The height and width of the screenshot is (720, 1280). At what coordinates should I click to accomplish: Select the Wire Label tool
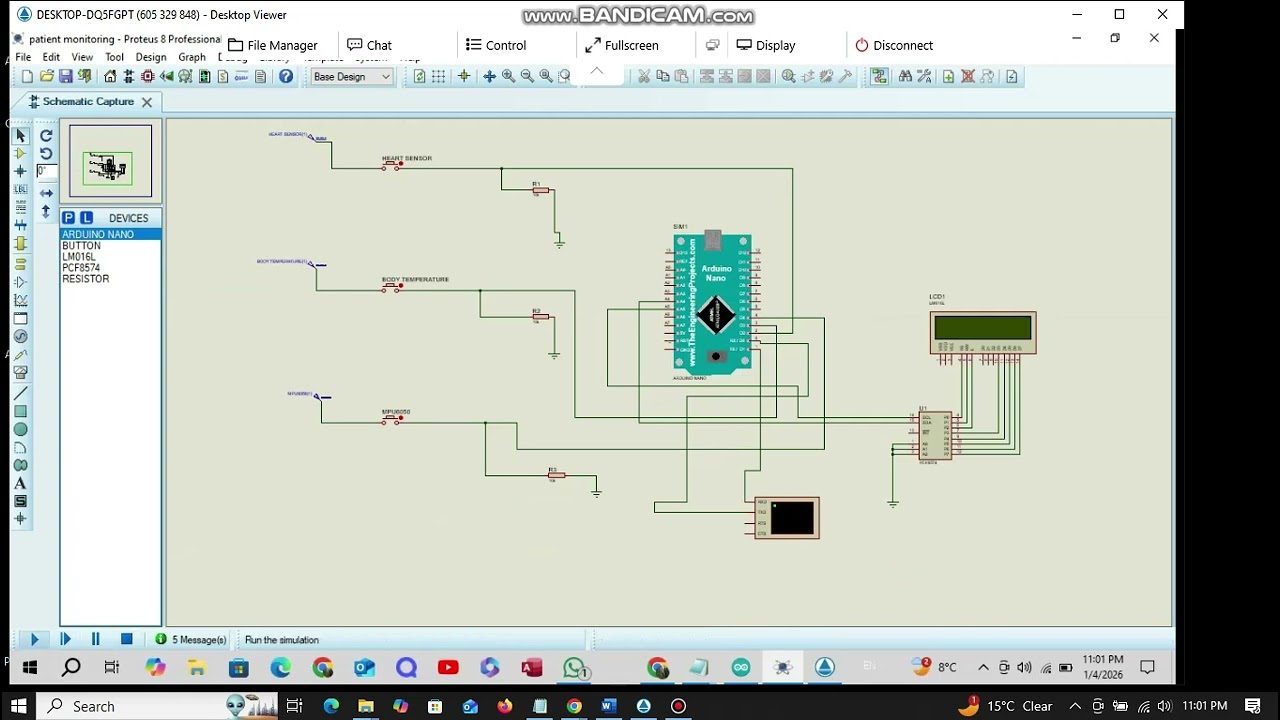click(20, 190)
